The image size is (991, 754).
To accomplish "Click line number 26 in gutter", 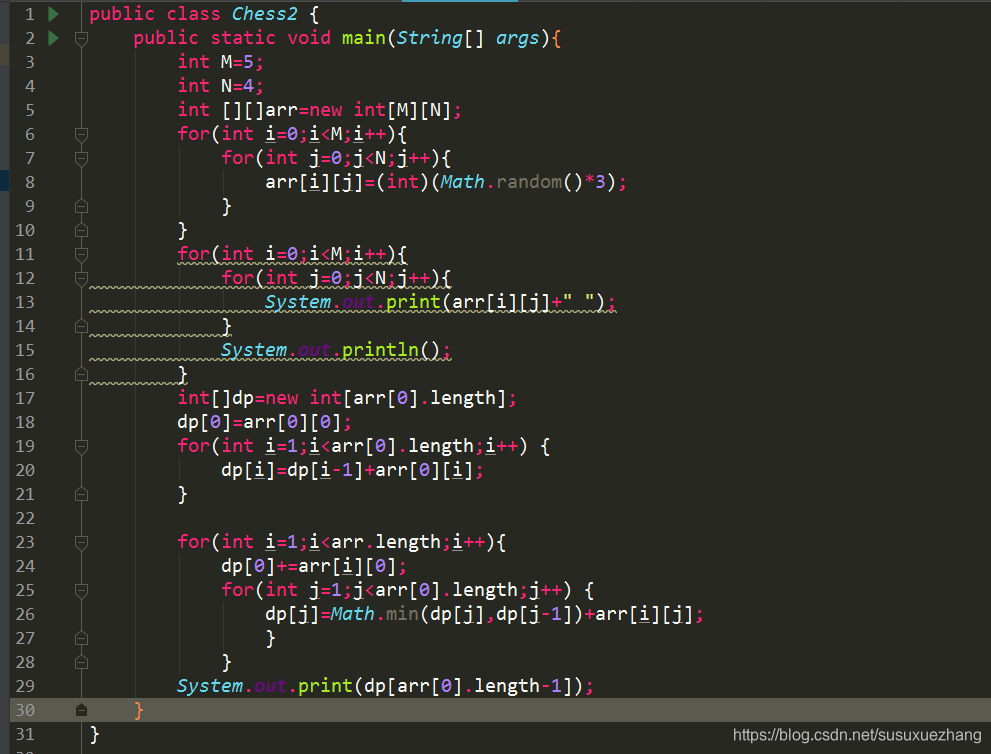I will [x=25, y=614].
